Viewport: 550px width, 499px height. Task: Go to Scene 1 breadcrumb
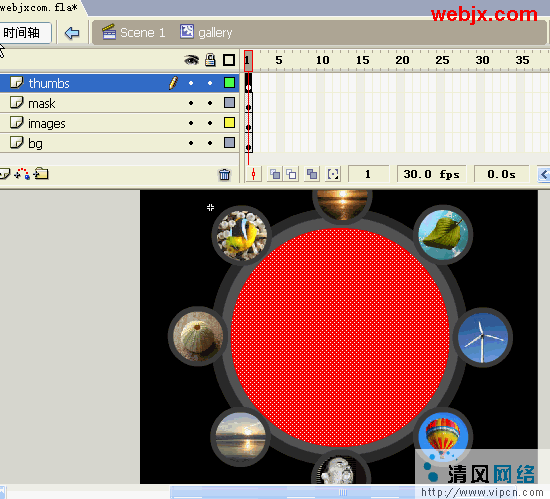[x=133, y=33]
